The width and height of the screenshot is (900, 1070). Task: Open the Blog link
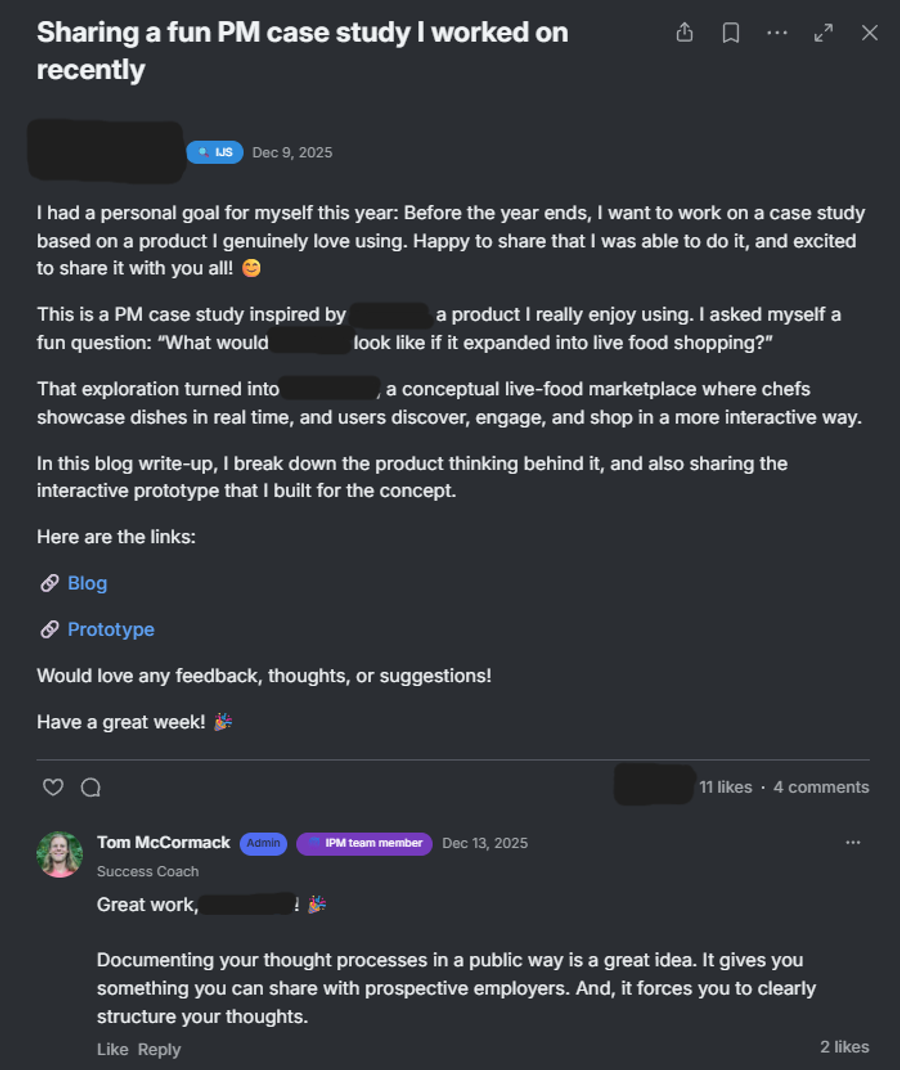[x=87, y=582]
